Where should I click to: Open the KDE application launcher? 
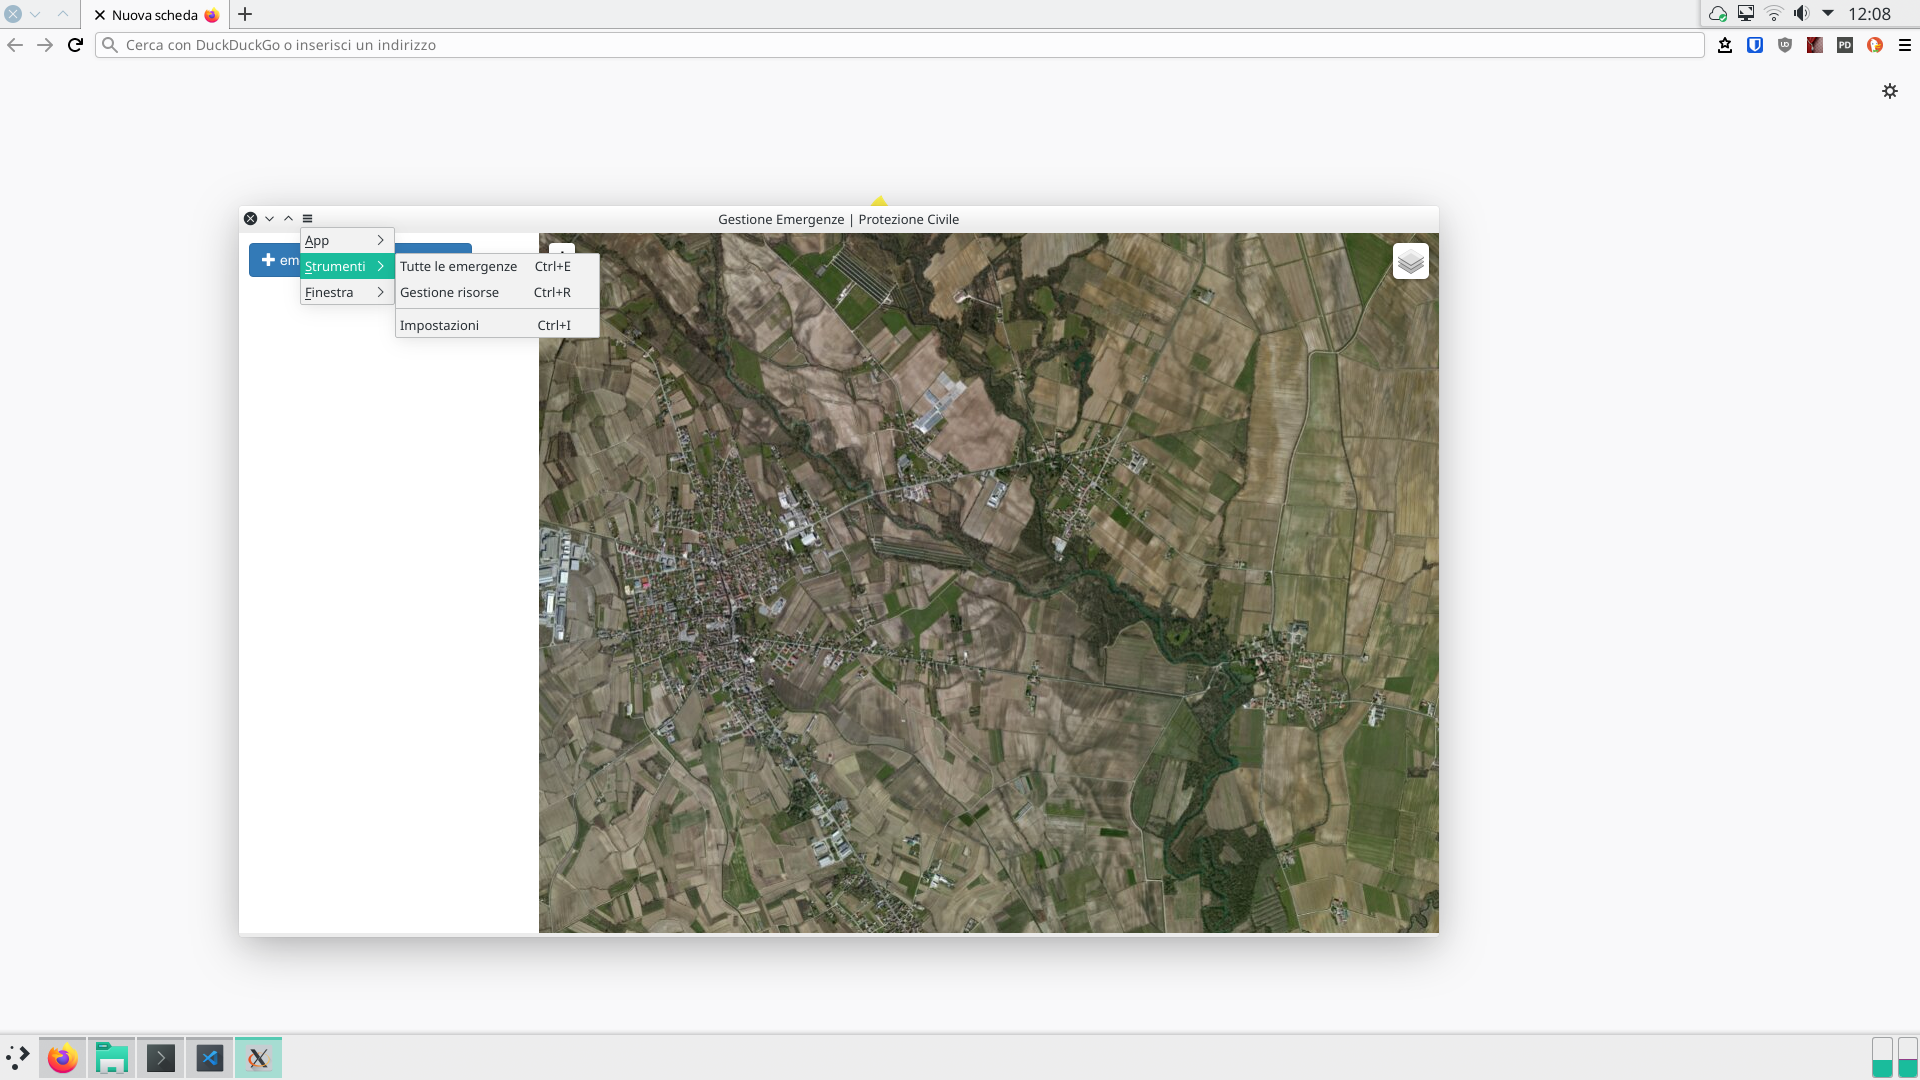coord(18,1058)
